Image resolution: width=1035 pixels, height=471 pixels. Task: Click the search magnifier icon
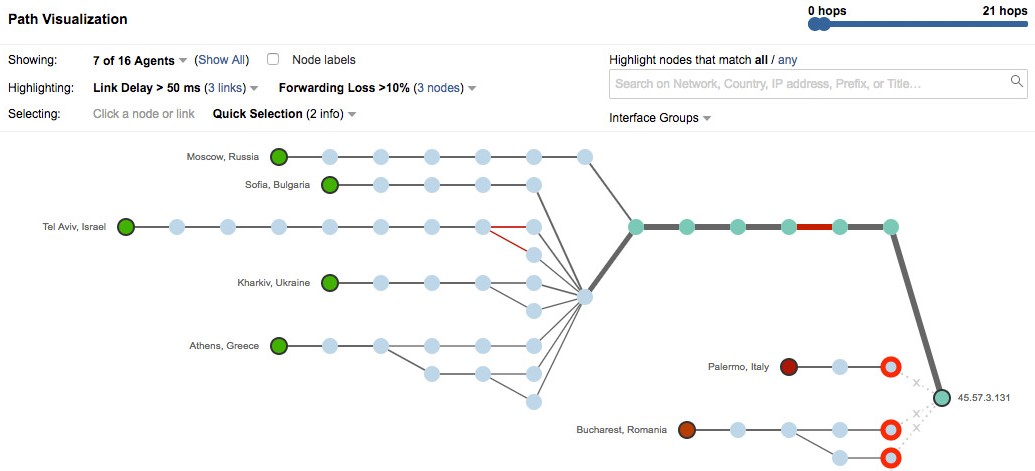click(1017, 81)
